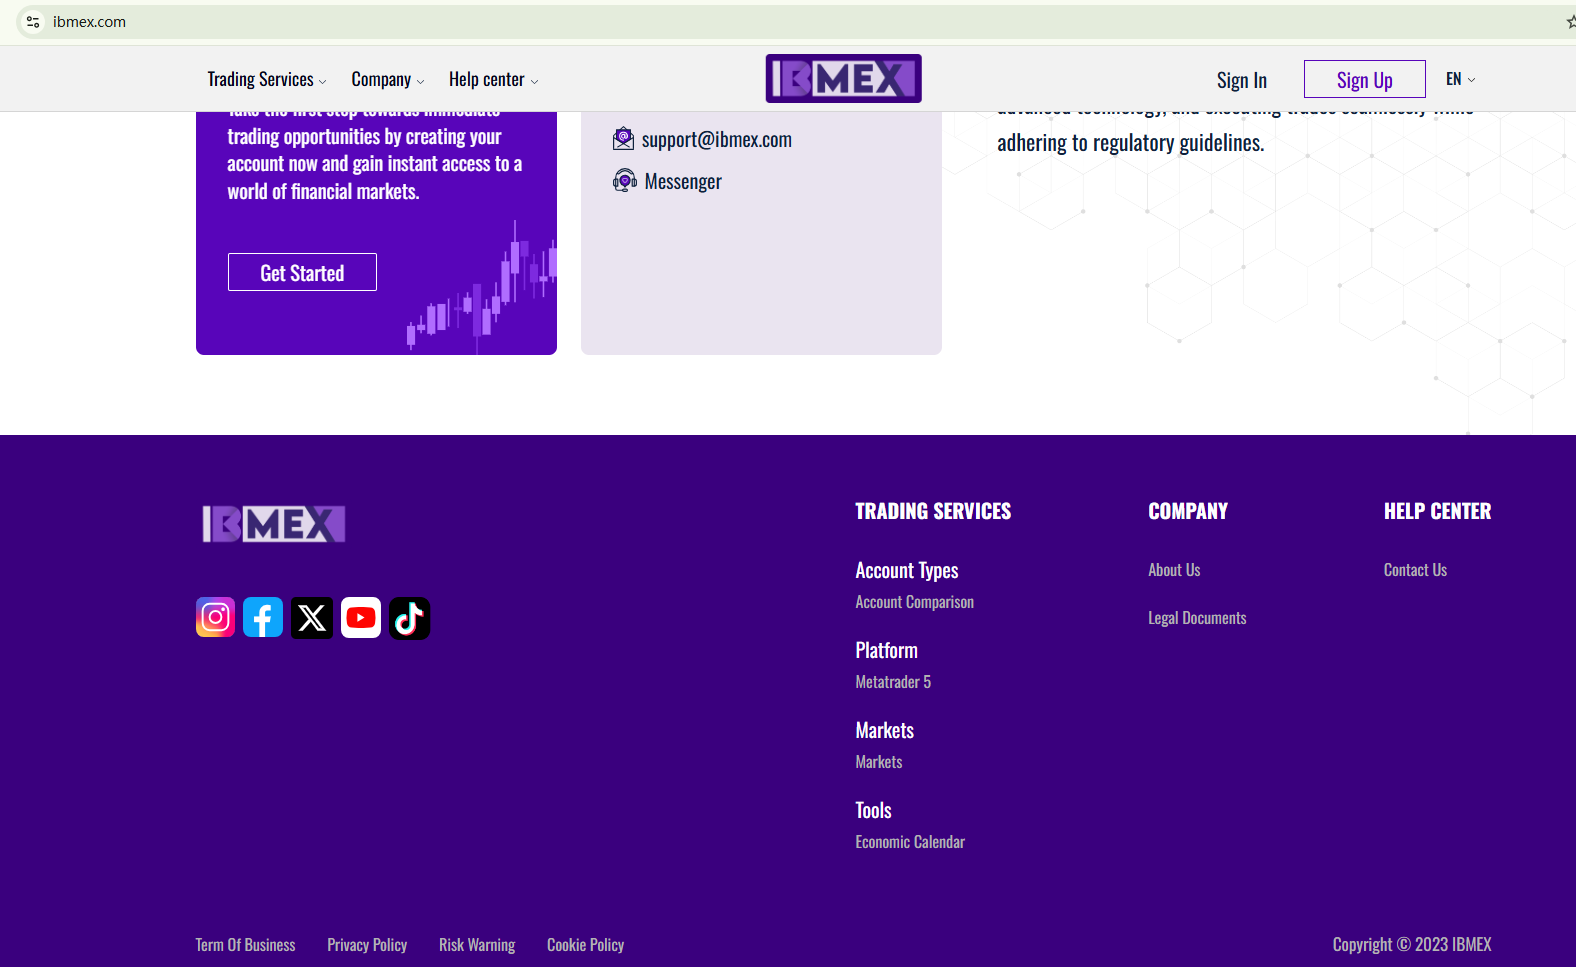Open the YouTube social icon
The width and height of the screenshot is (1576, 967).
coord(361,618)
